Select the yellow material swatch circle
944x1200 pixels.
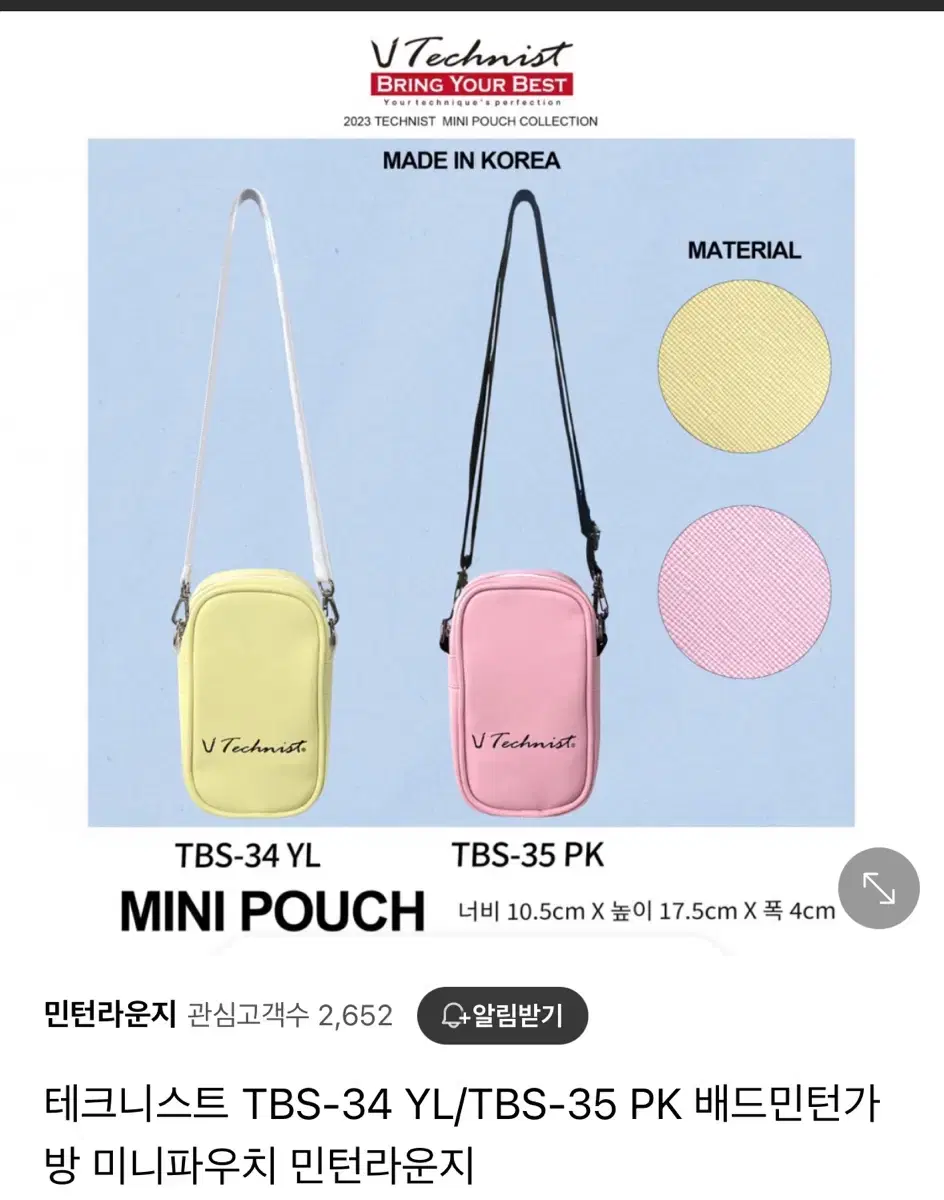745,369
